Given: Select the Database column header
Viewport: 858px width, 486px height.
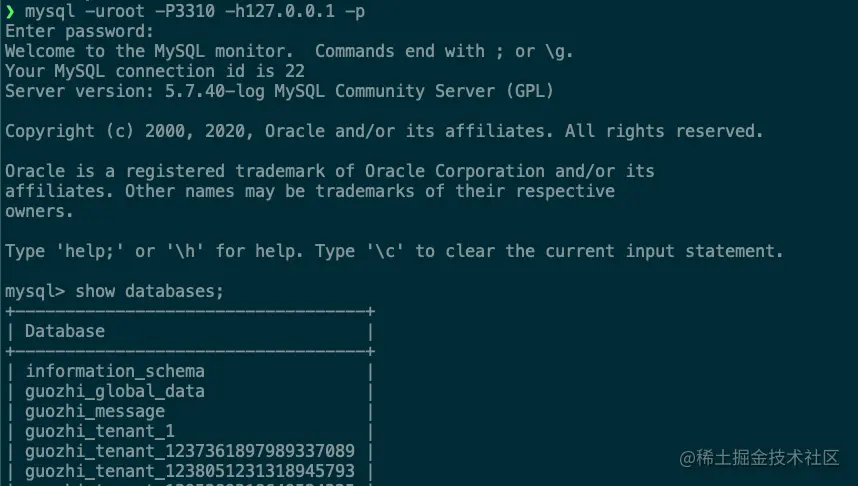Looking at the screenshot, I should [65, 331].
